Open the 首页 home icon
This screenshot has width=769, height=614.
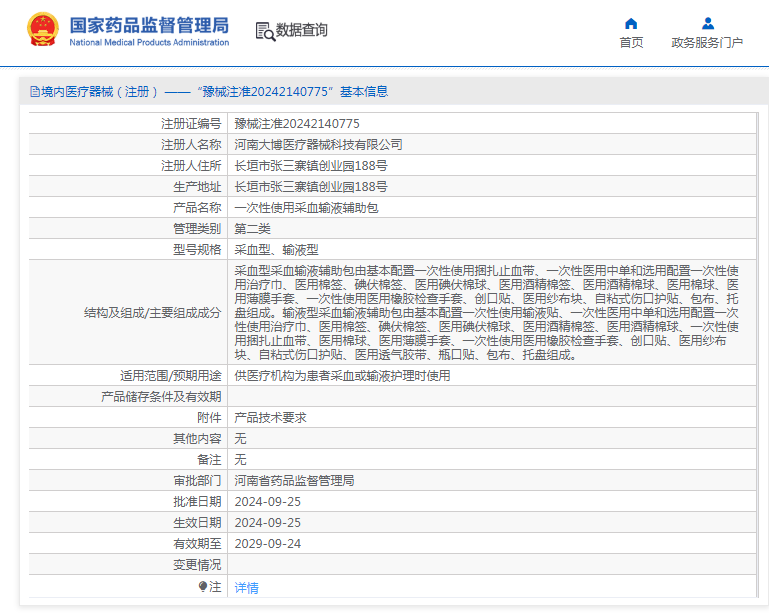pos(631,23)
